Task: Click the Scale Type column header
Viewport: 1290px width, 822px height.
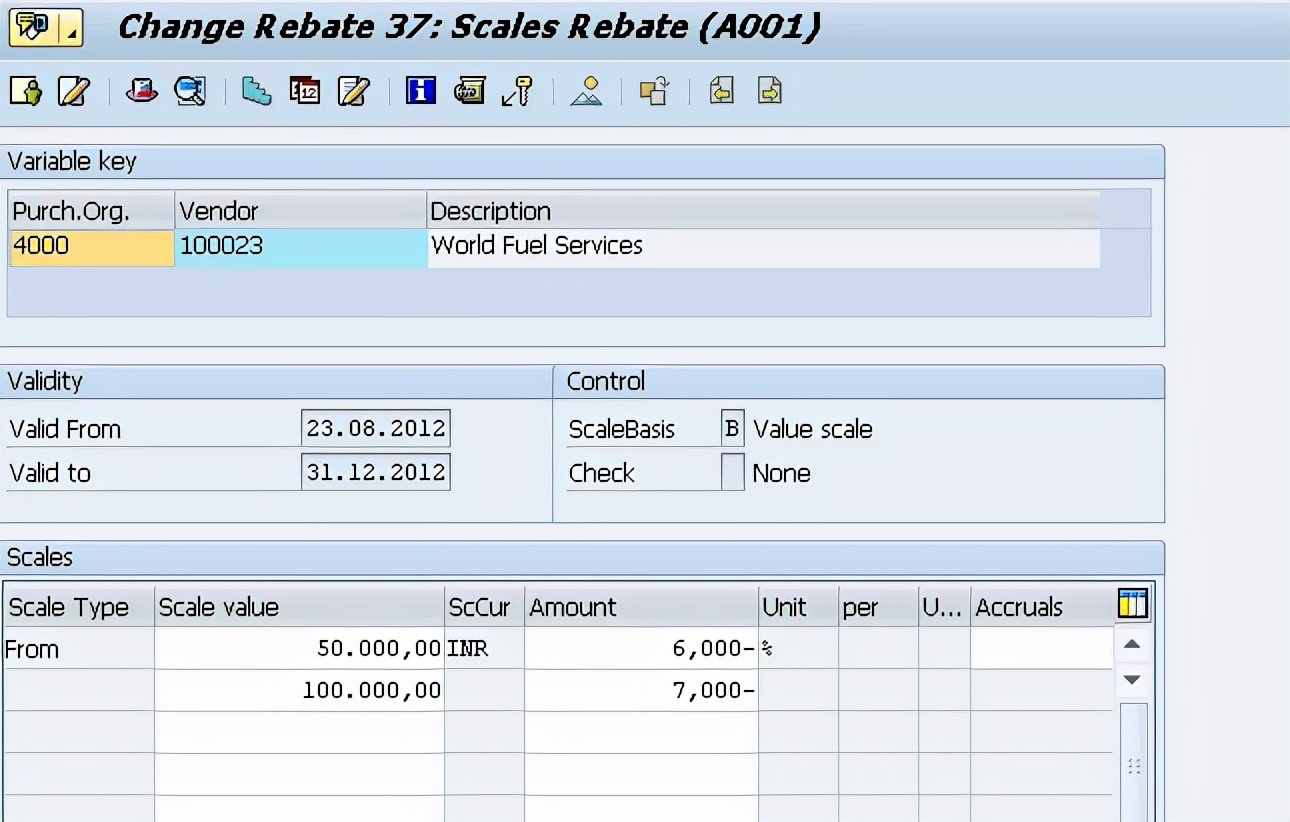Action: coord(78,607)
